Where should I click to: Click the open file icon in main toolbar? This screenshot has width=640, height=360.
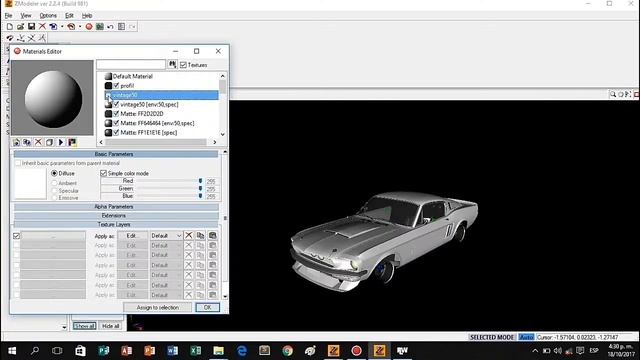click(x=20, y=27)
